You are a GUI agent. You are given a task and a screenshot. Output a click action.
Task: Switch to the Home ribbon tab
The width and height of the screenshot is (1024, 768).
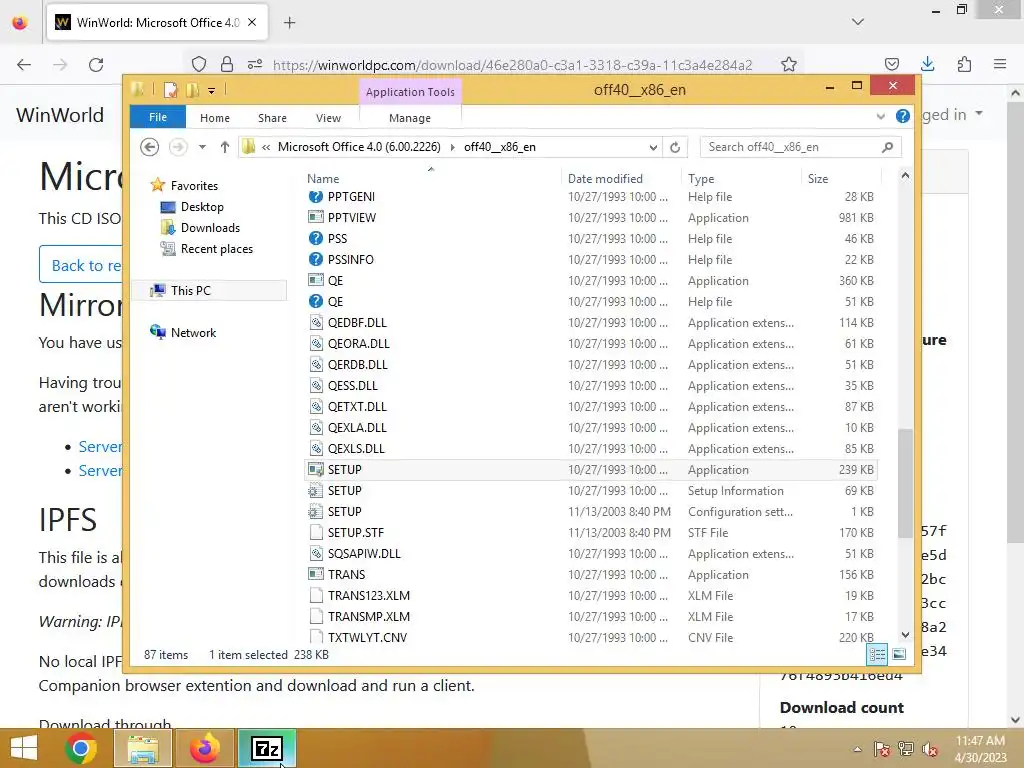click(x=215, y=118)
